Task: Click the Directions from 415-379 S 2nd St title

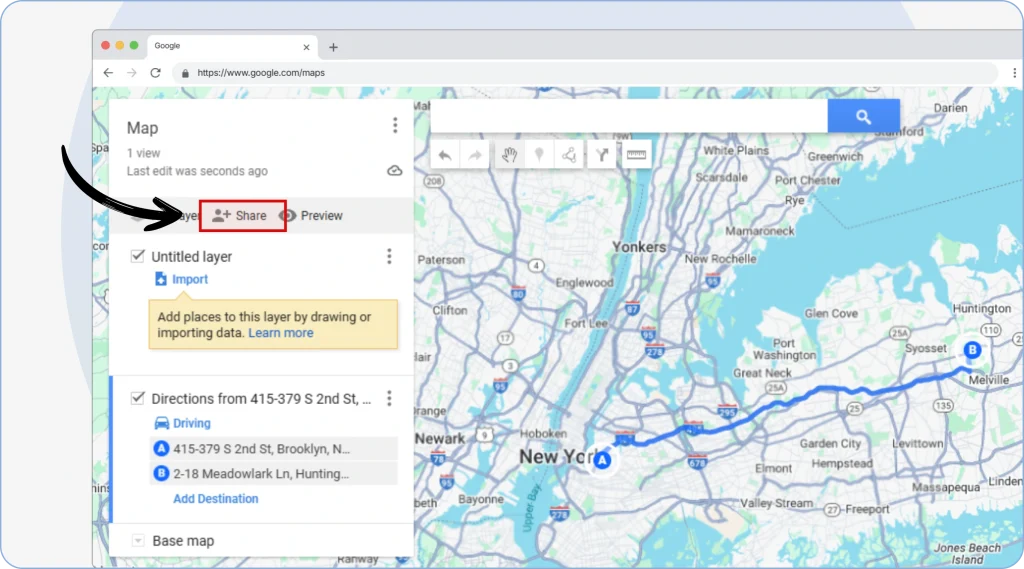Action: [x=261, y=398]
